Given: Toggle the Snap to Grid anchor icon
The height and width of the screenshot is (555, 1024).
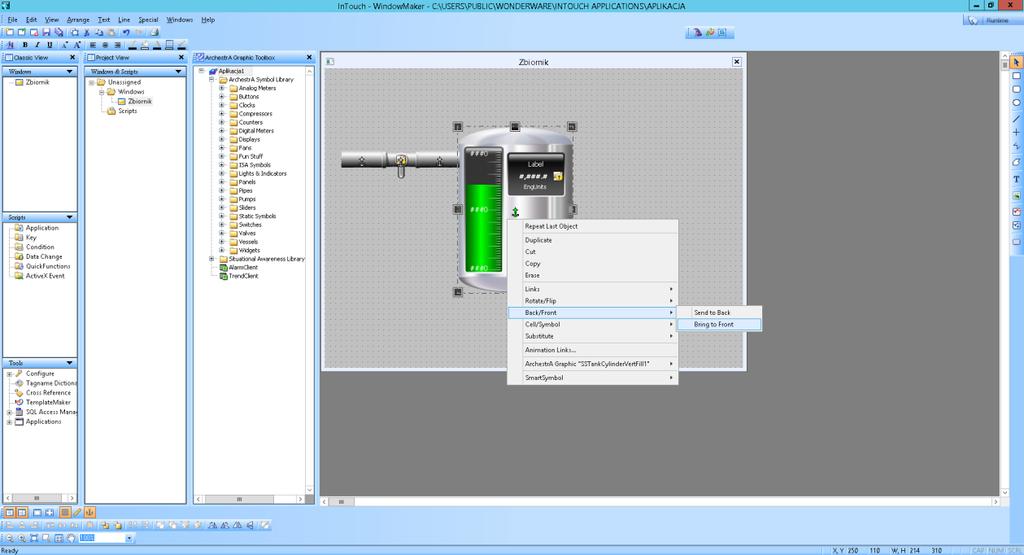Looking at the screenshot, I should pyautogui.click(x=90, y=513).
